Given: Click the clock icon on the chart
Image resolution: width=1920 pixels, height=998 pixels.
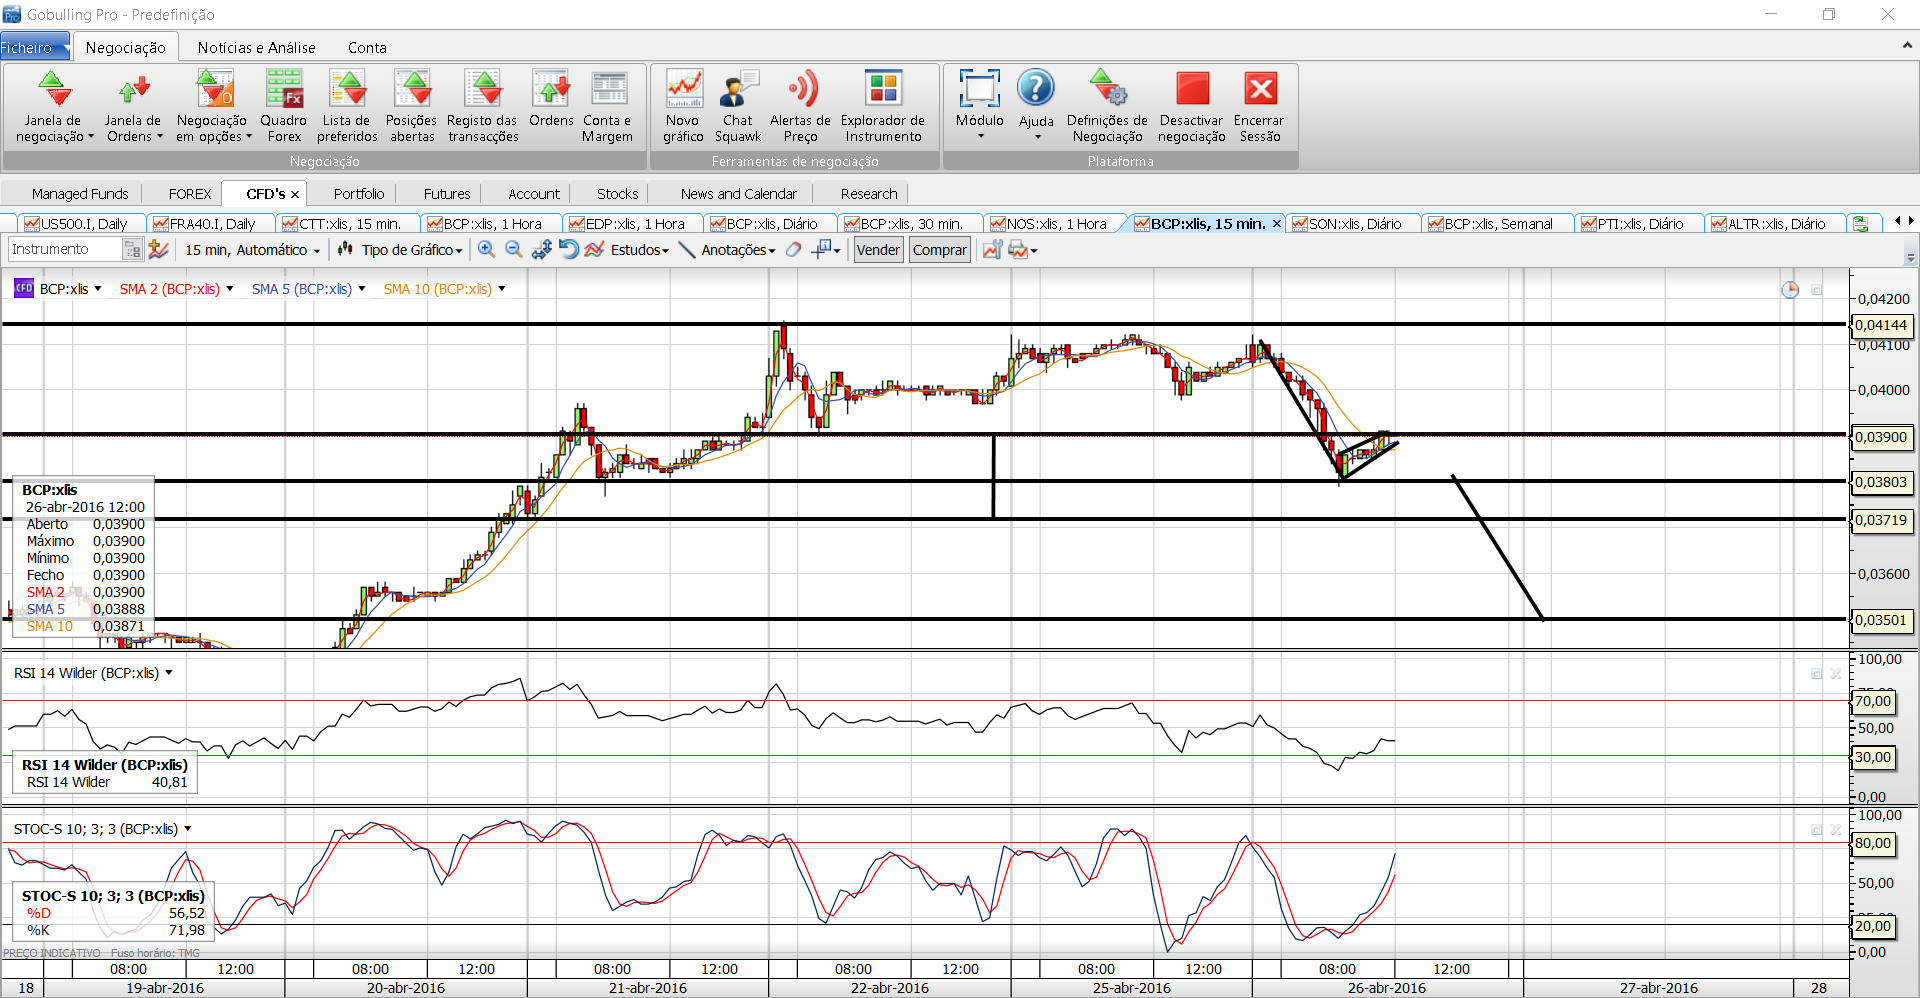Looking at the screenshot, I should click(1790, 290).
